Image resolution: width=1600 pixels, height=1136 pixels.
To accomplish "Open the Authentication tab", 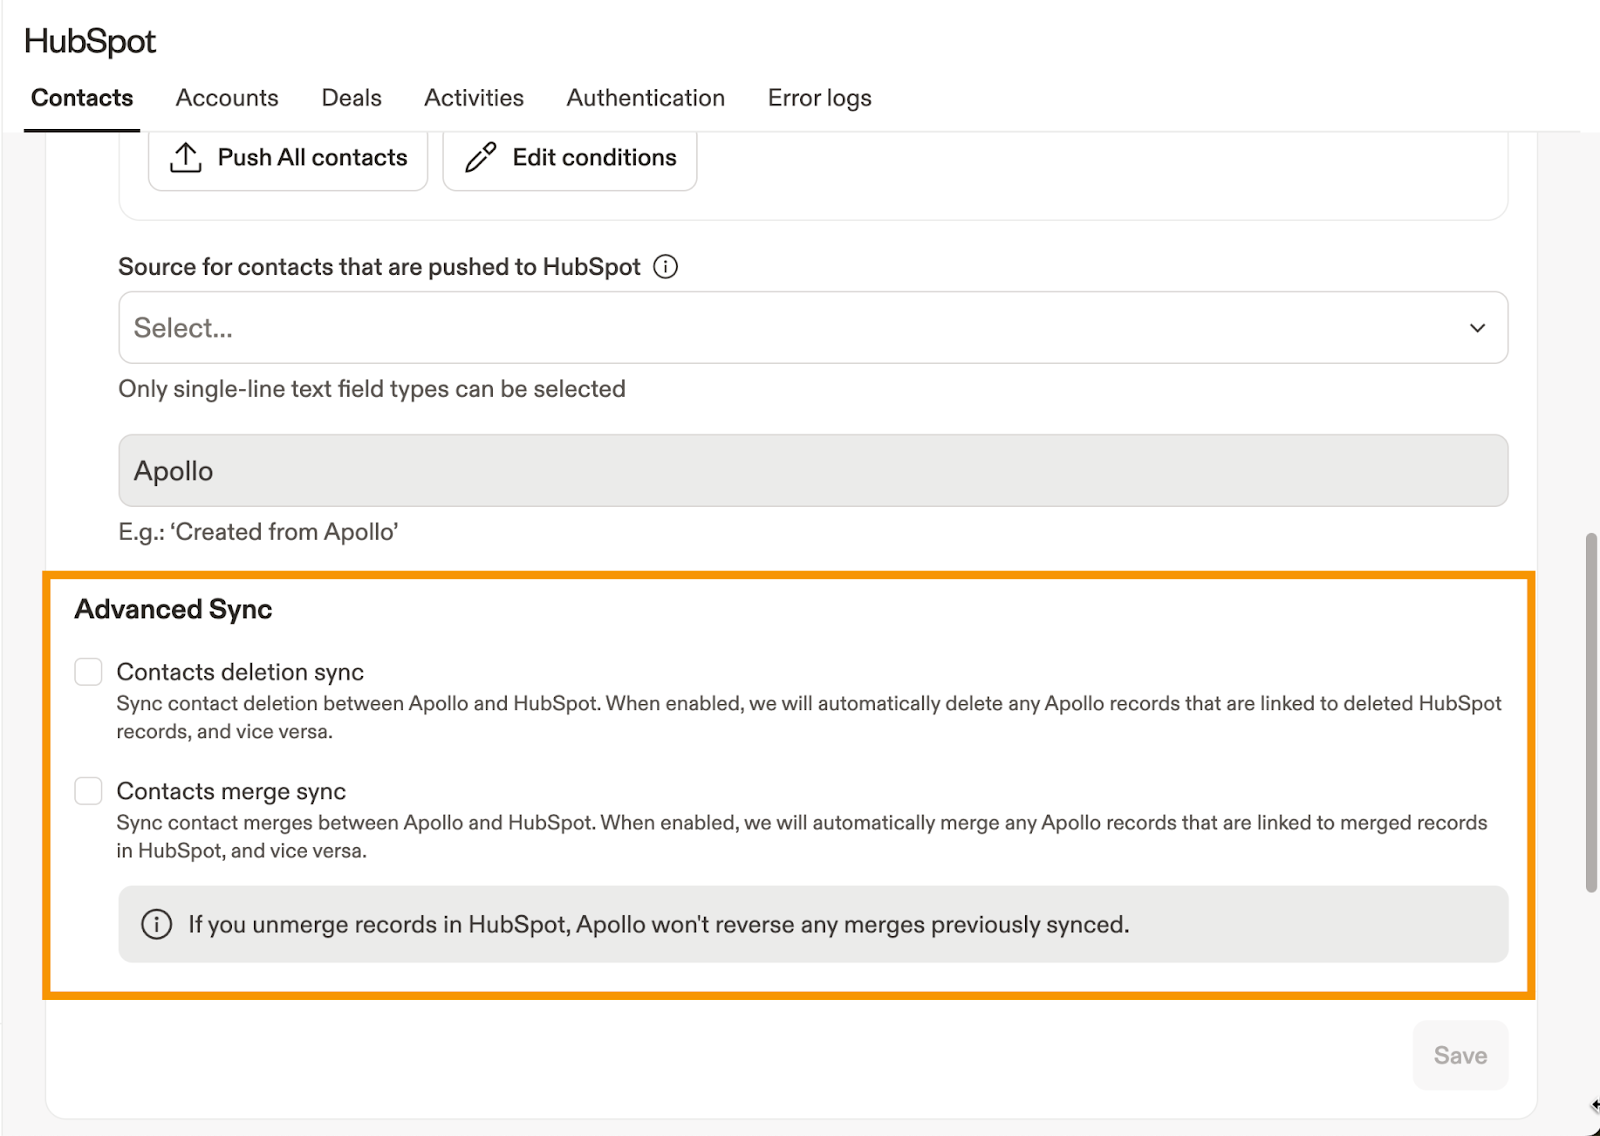I will pos(645,98).
